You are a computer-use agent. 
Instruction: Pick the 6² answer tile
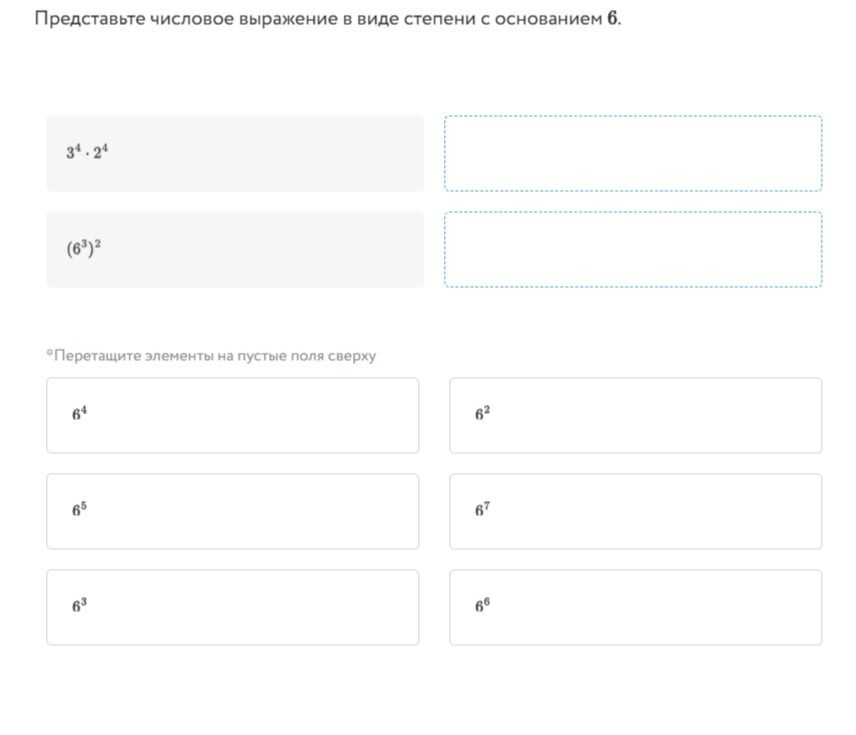635,415
